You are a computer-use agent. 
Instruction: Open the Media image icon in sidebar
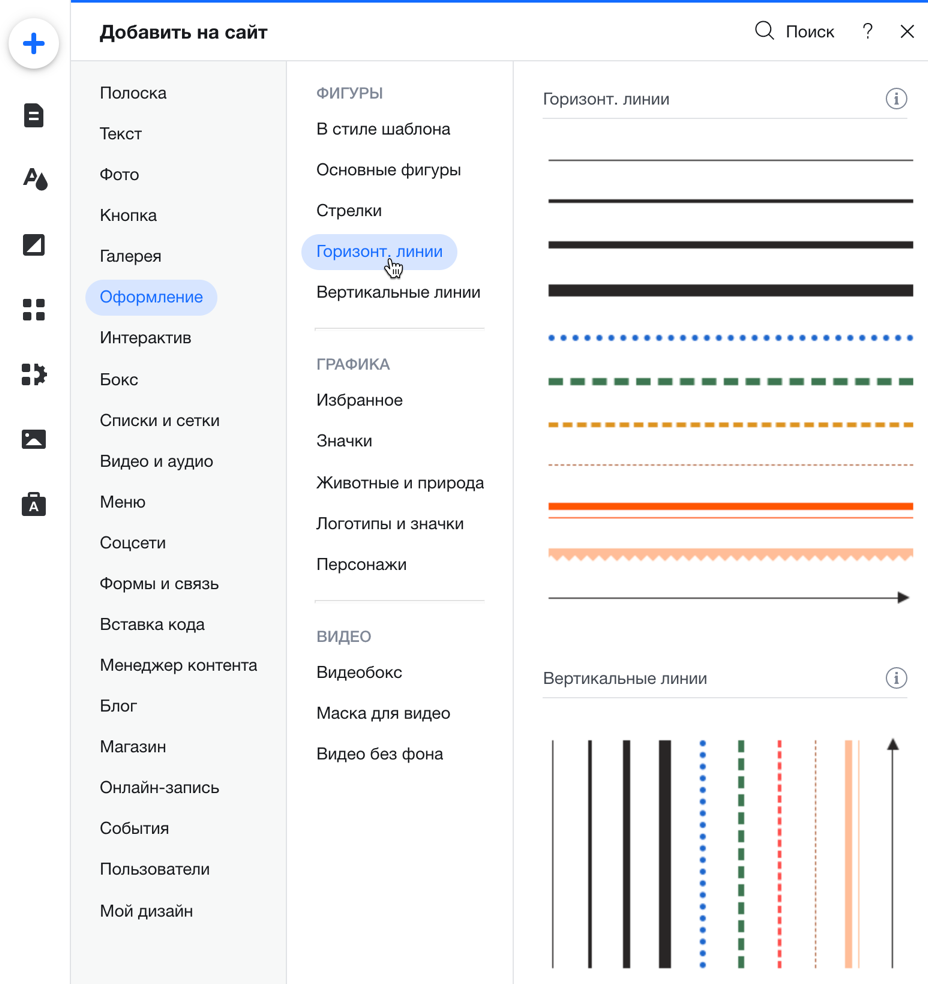34,440
